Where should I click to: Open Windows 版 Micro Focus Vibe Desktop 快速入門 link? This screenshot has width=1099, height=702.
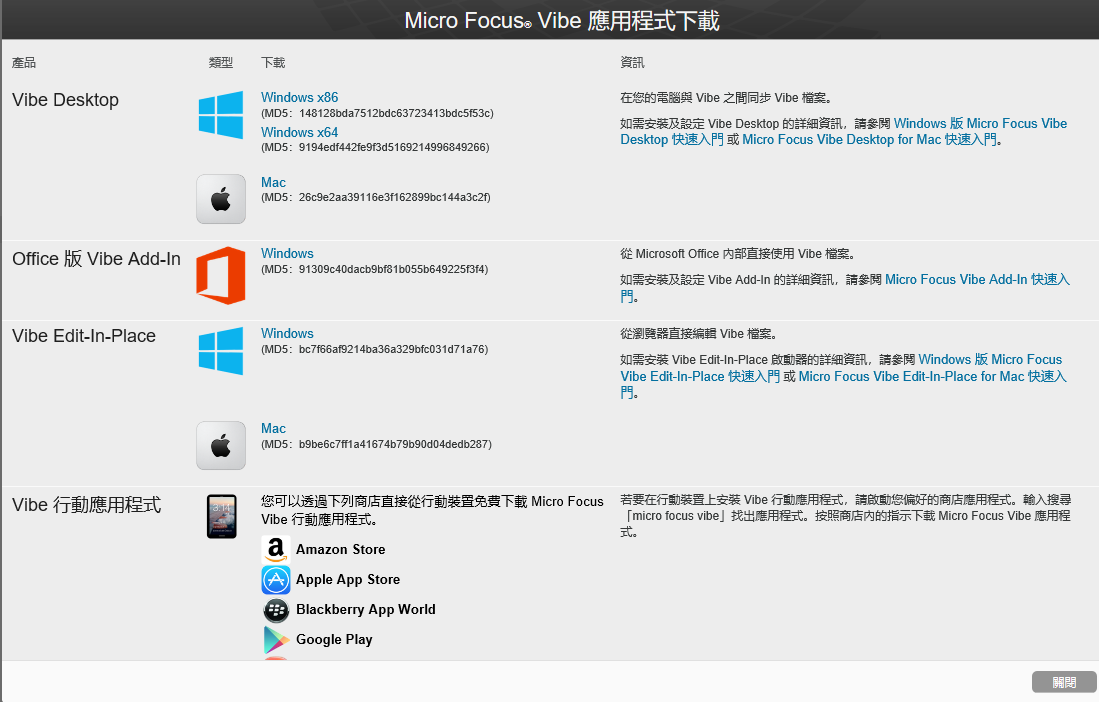coord(980,123)
